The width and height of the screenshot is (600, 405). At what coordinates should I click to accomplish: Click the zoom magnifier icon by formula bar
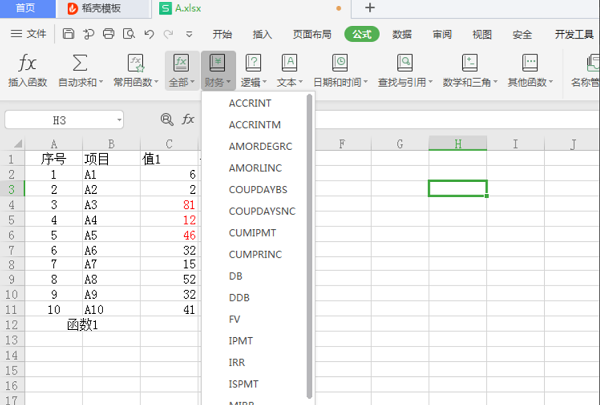tap(167, 119)
